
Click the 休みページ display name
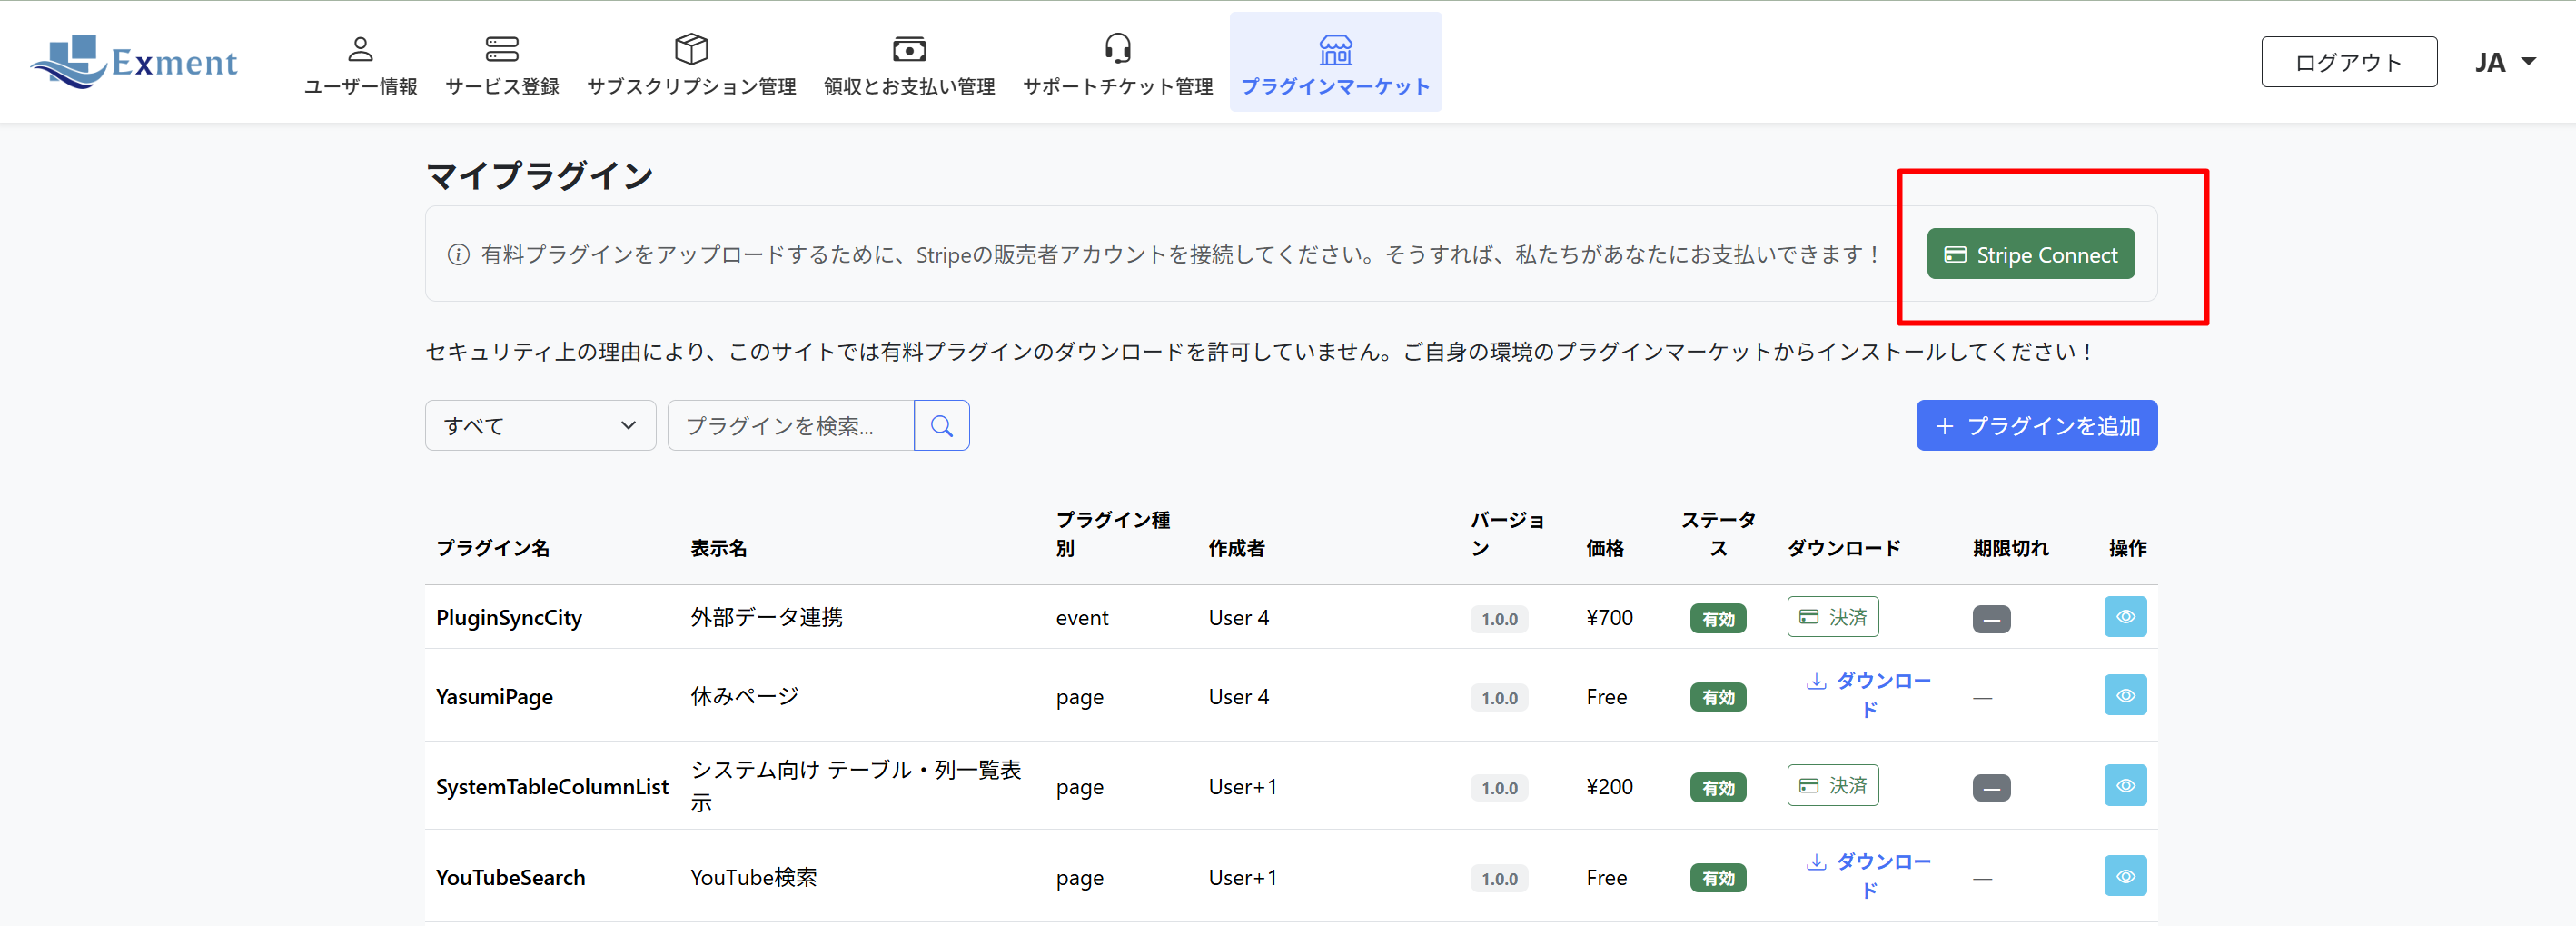(x=744, y=696)
